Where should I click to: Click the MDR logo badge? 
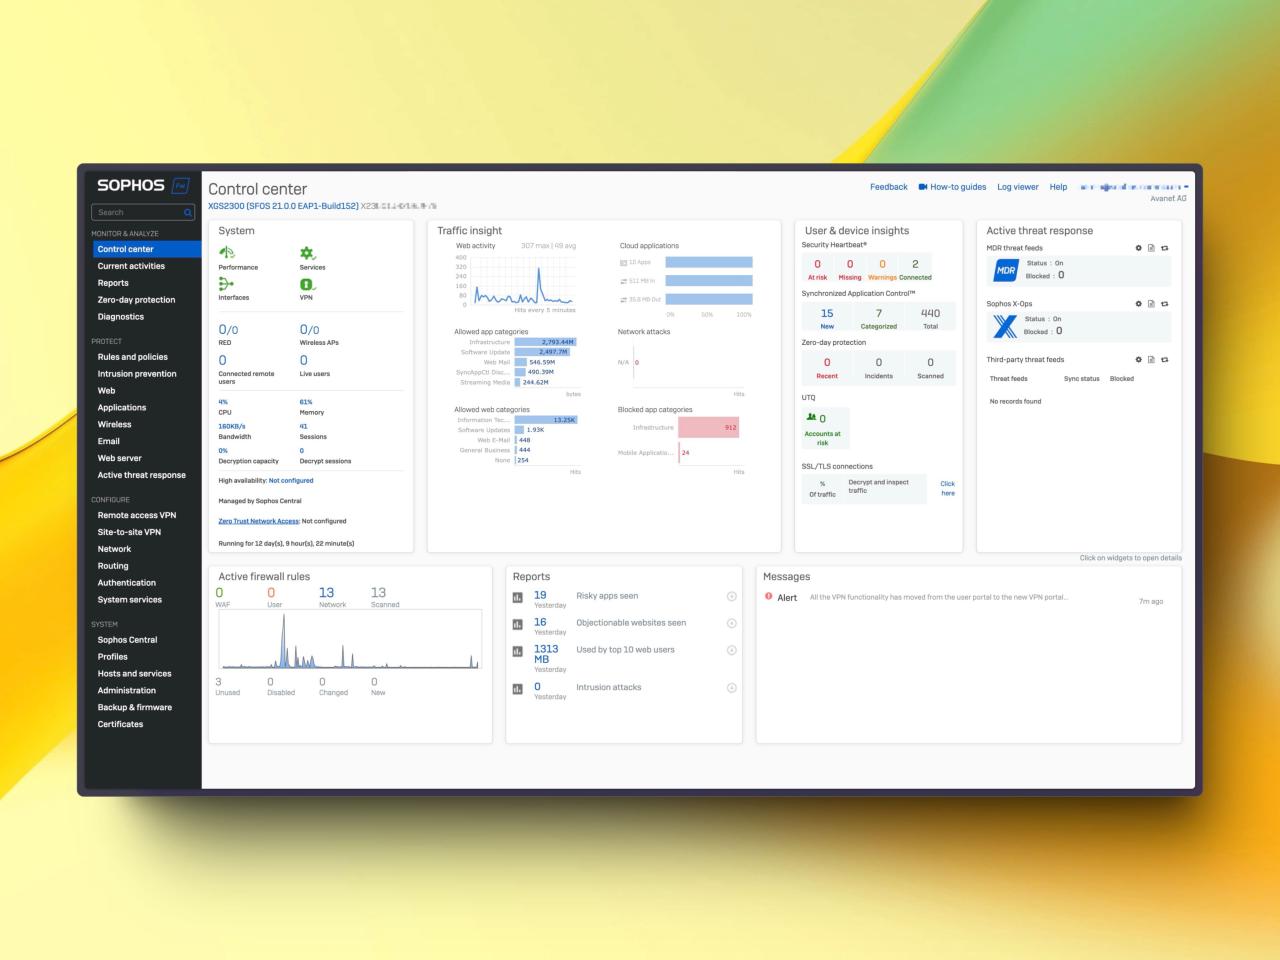[1005, 270]
